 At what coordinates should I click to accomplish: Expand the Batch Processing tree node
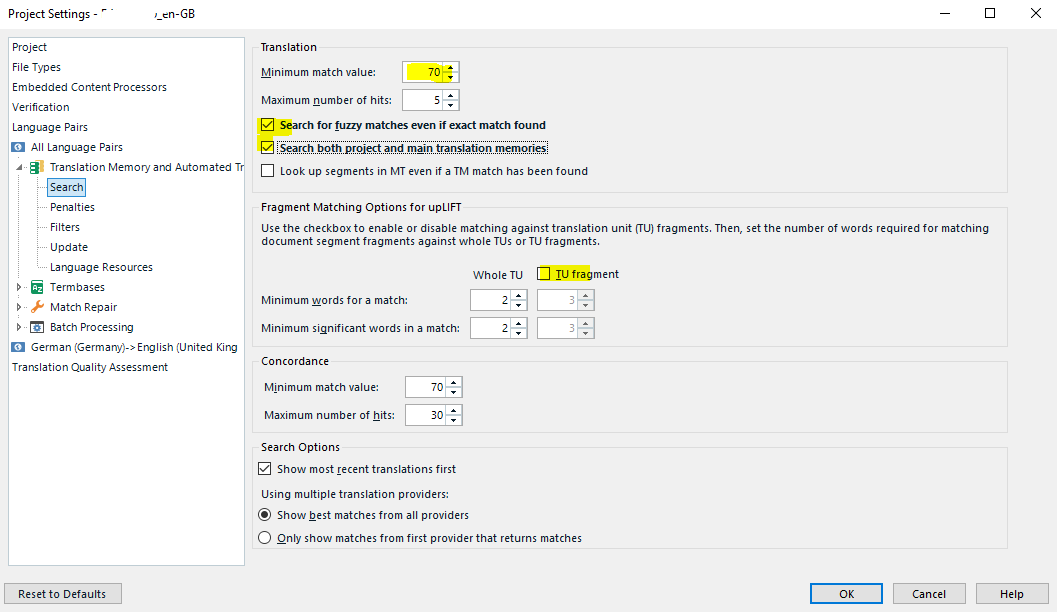[x=20, y=327]
